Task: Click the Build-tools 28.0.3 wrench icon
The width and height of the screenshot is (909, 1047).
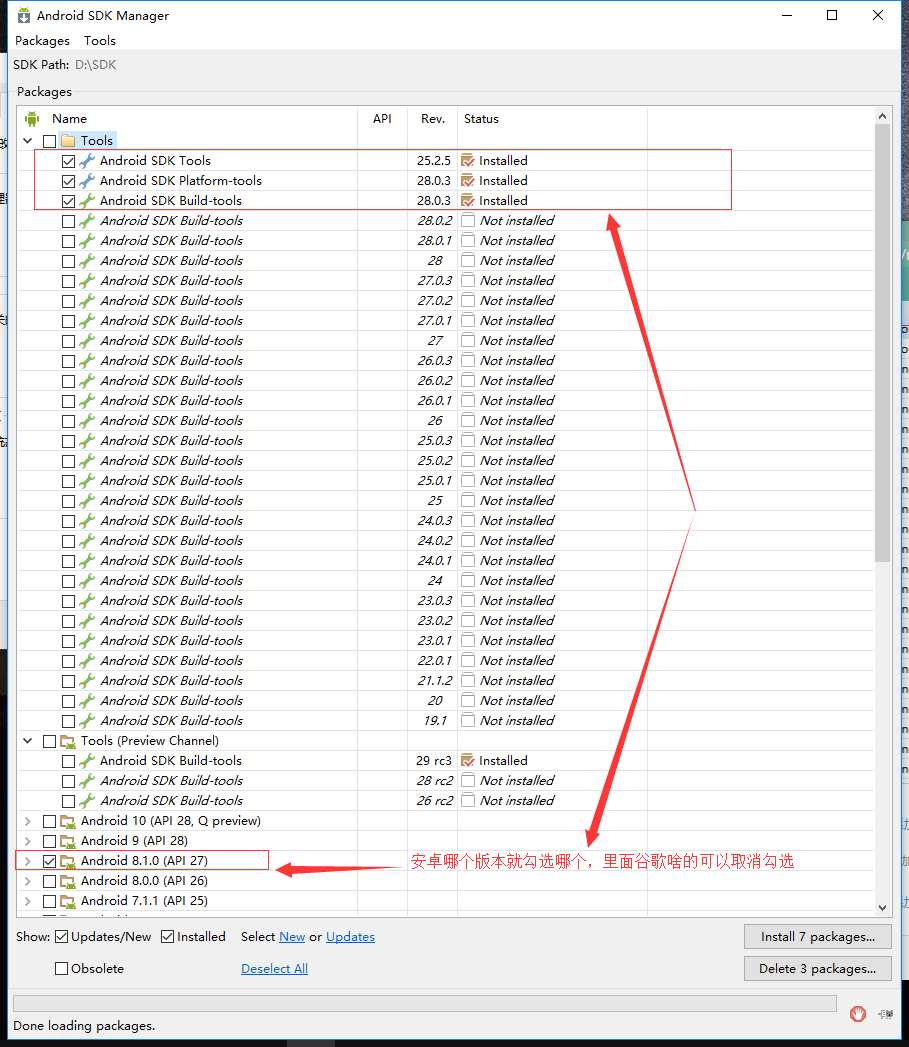Action: [87, 201]
